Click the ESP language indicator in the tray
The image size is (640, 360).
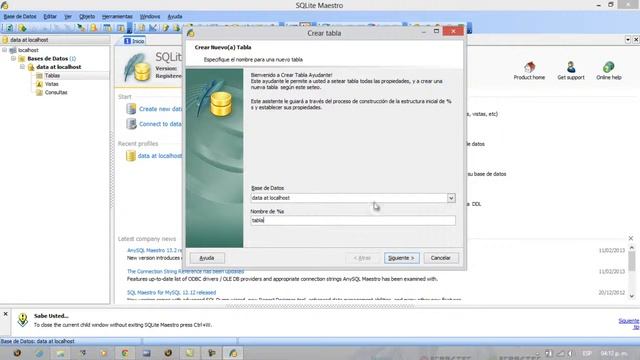[587, 353]
